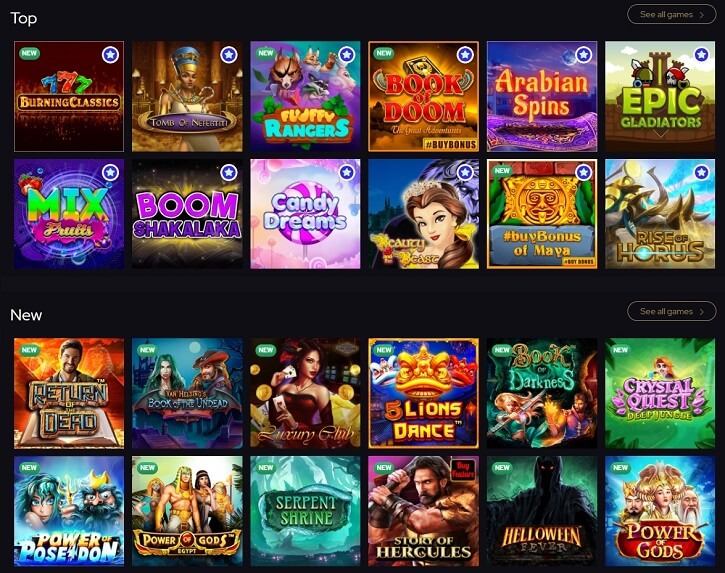725x573 pixels.
Task: Toggle favorite star on Arabian Spins
Action: tap(584, 55)
